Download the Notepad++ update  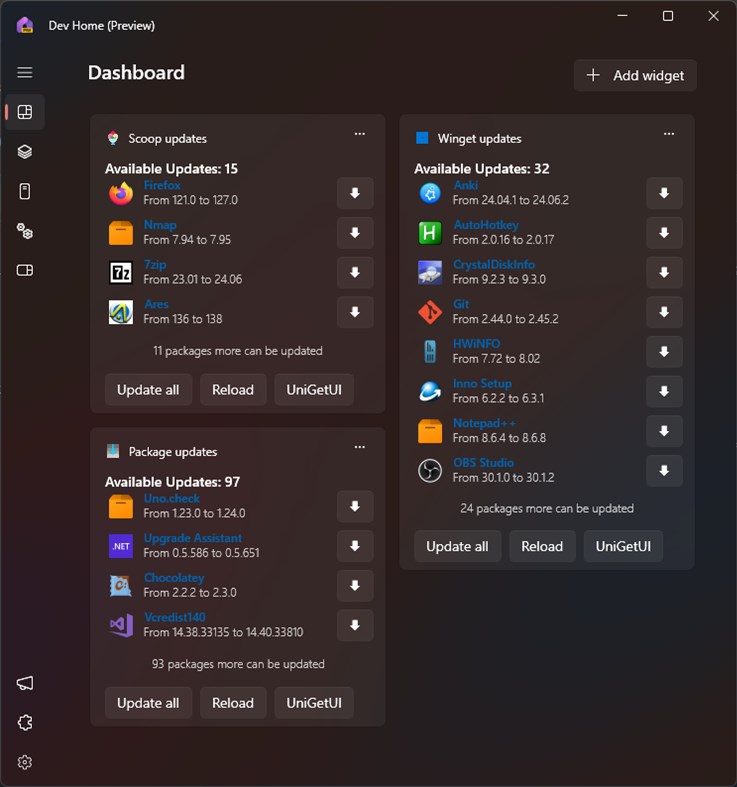664,431
